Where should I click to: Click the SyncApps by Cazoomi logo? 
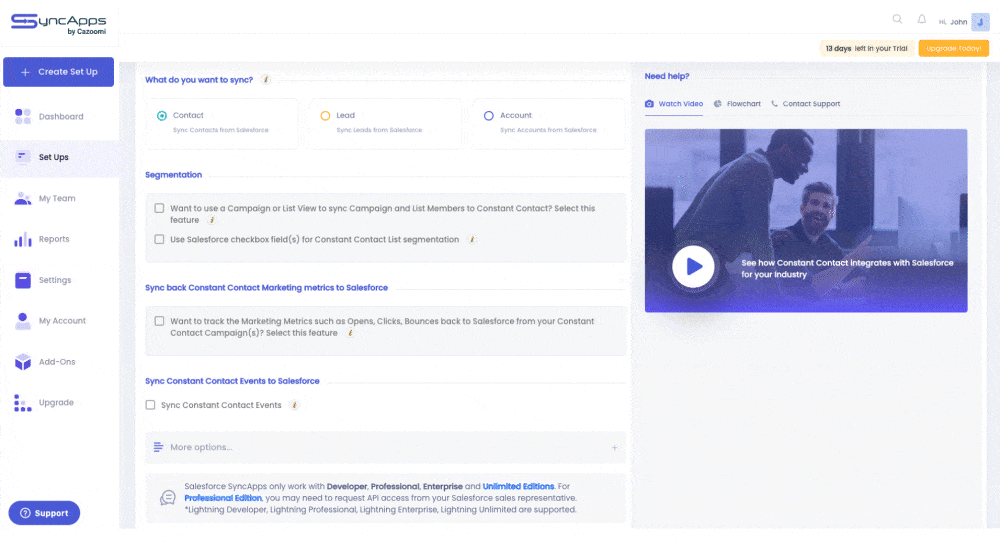point(59,24)
